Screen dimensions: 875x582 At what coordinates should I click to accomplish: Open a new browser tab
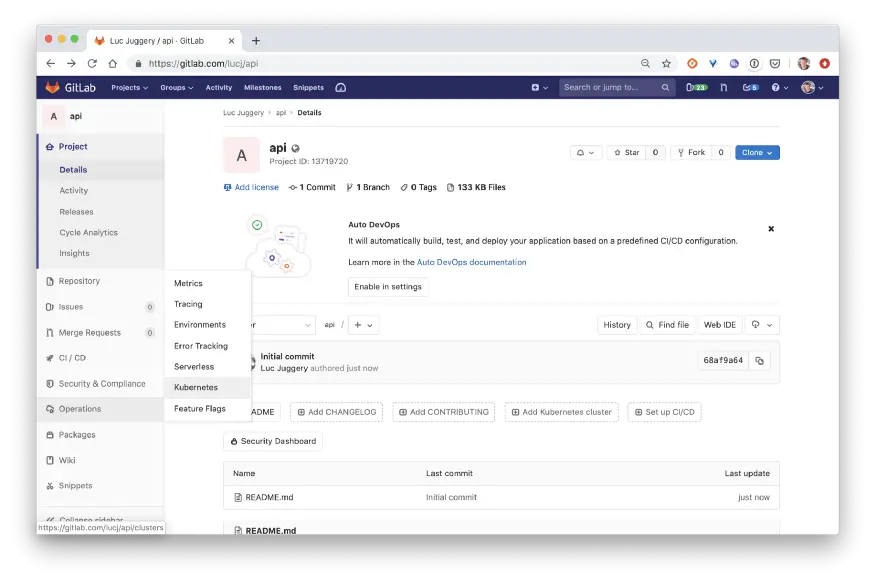[x=256, y=41]
